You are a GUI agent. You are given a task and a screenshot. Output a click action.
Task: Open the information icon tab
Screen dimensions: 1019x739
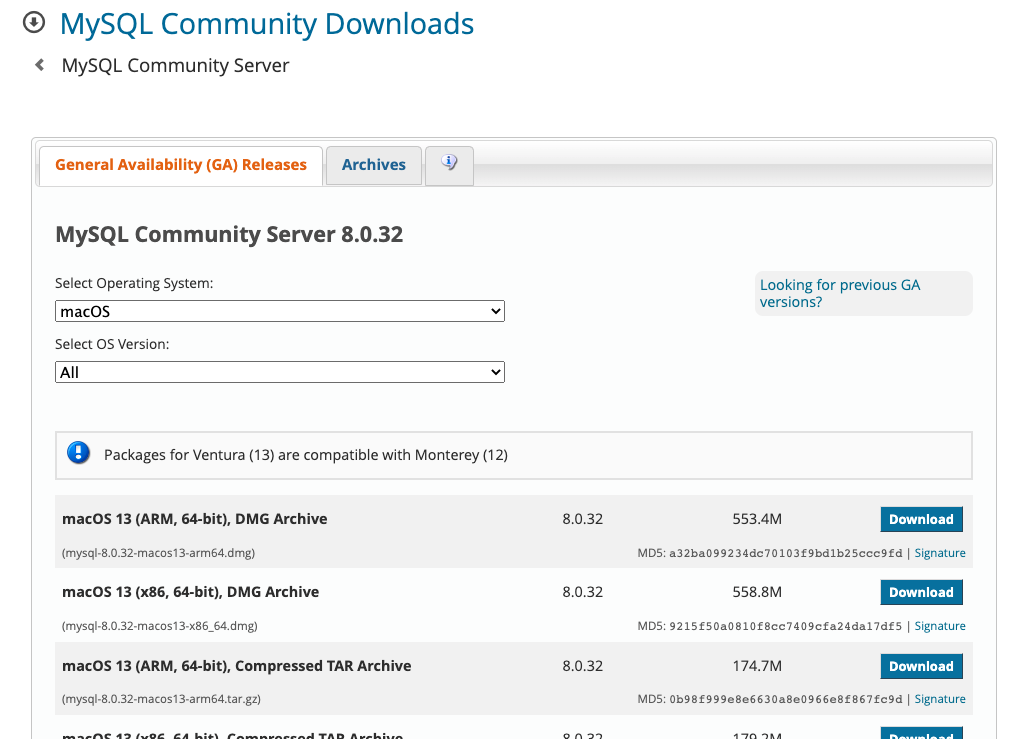(x=449, y=166)
